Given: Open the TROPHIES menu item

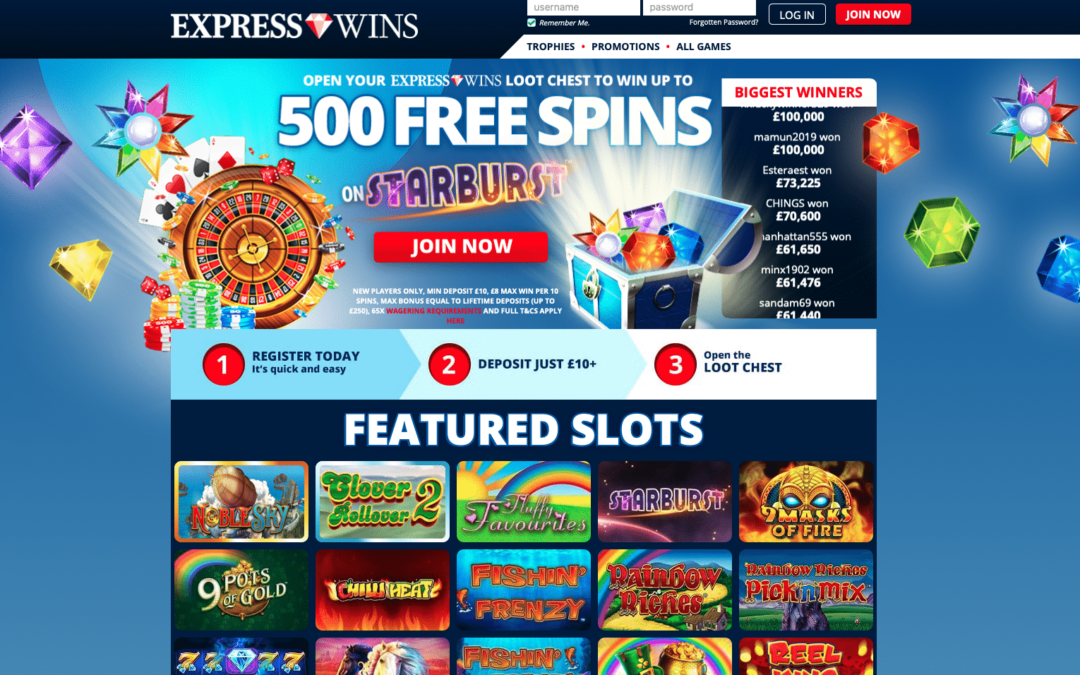Looking at the screenshot, I should (550, 47).
